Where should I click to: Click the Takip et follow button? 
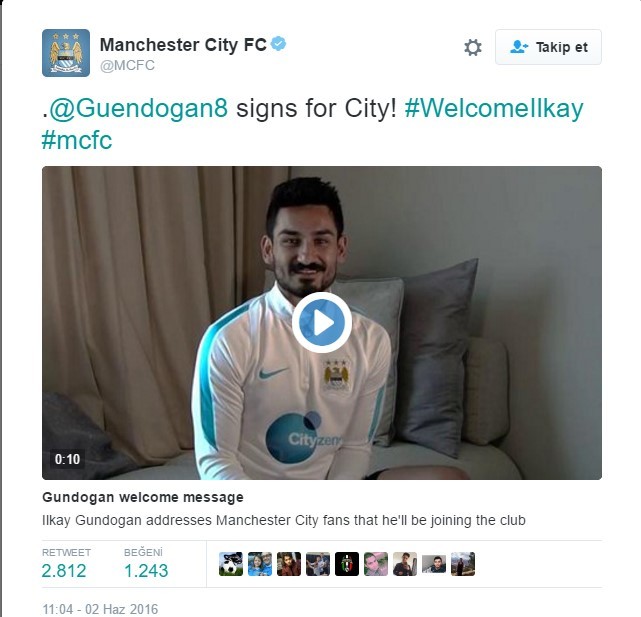tap(548, 47)
